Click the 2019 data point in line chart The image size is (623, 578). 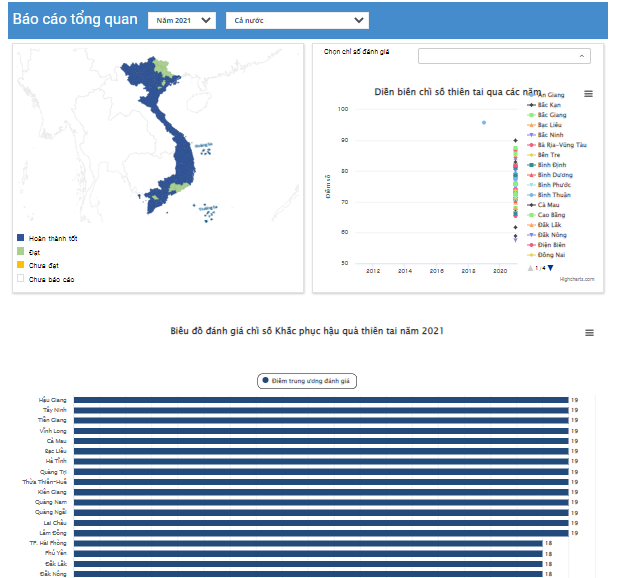click(484, 123)
